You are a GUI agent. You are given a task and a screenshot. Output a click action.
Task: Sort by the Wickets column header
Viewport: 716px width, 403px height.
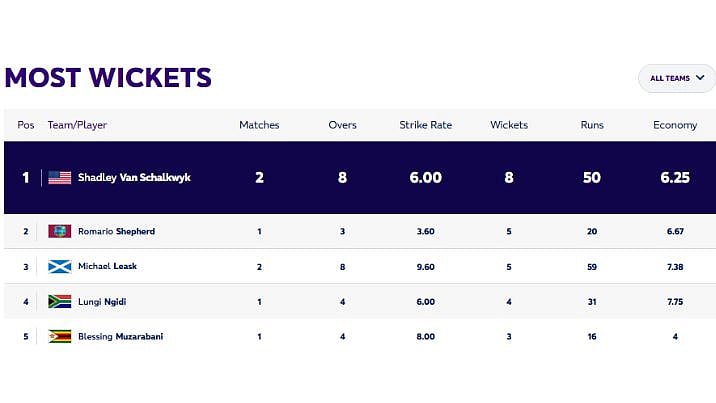509,125
